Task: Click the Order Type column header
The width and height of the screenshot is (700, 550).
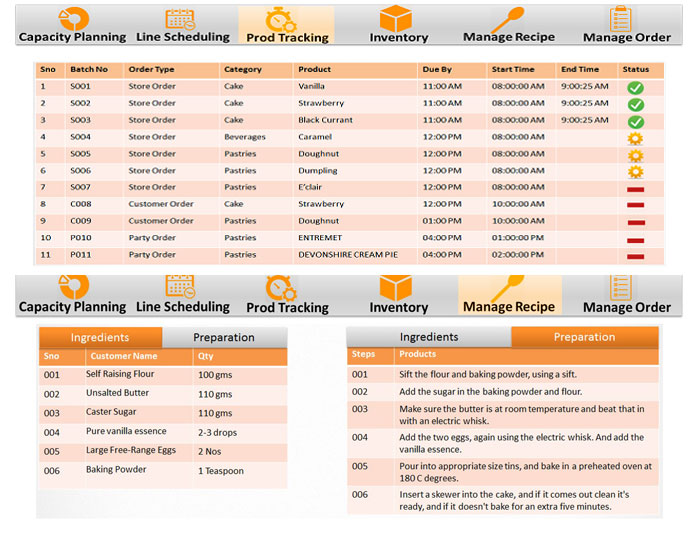Action: coord(151,70)
